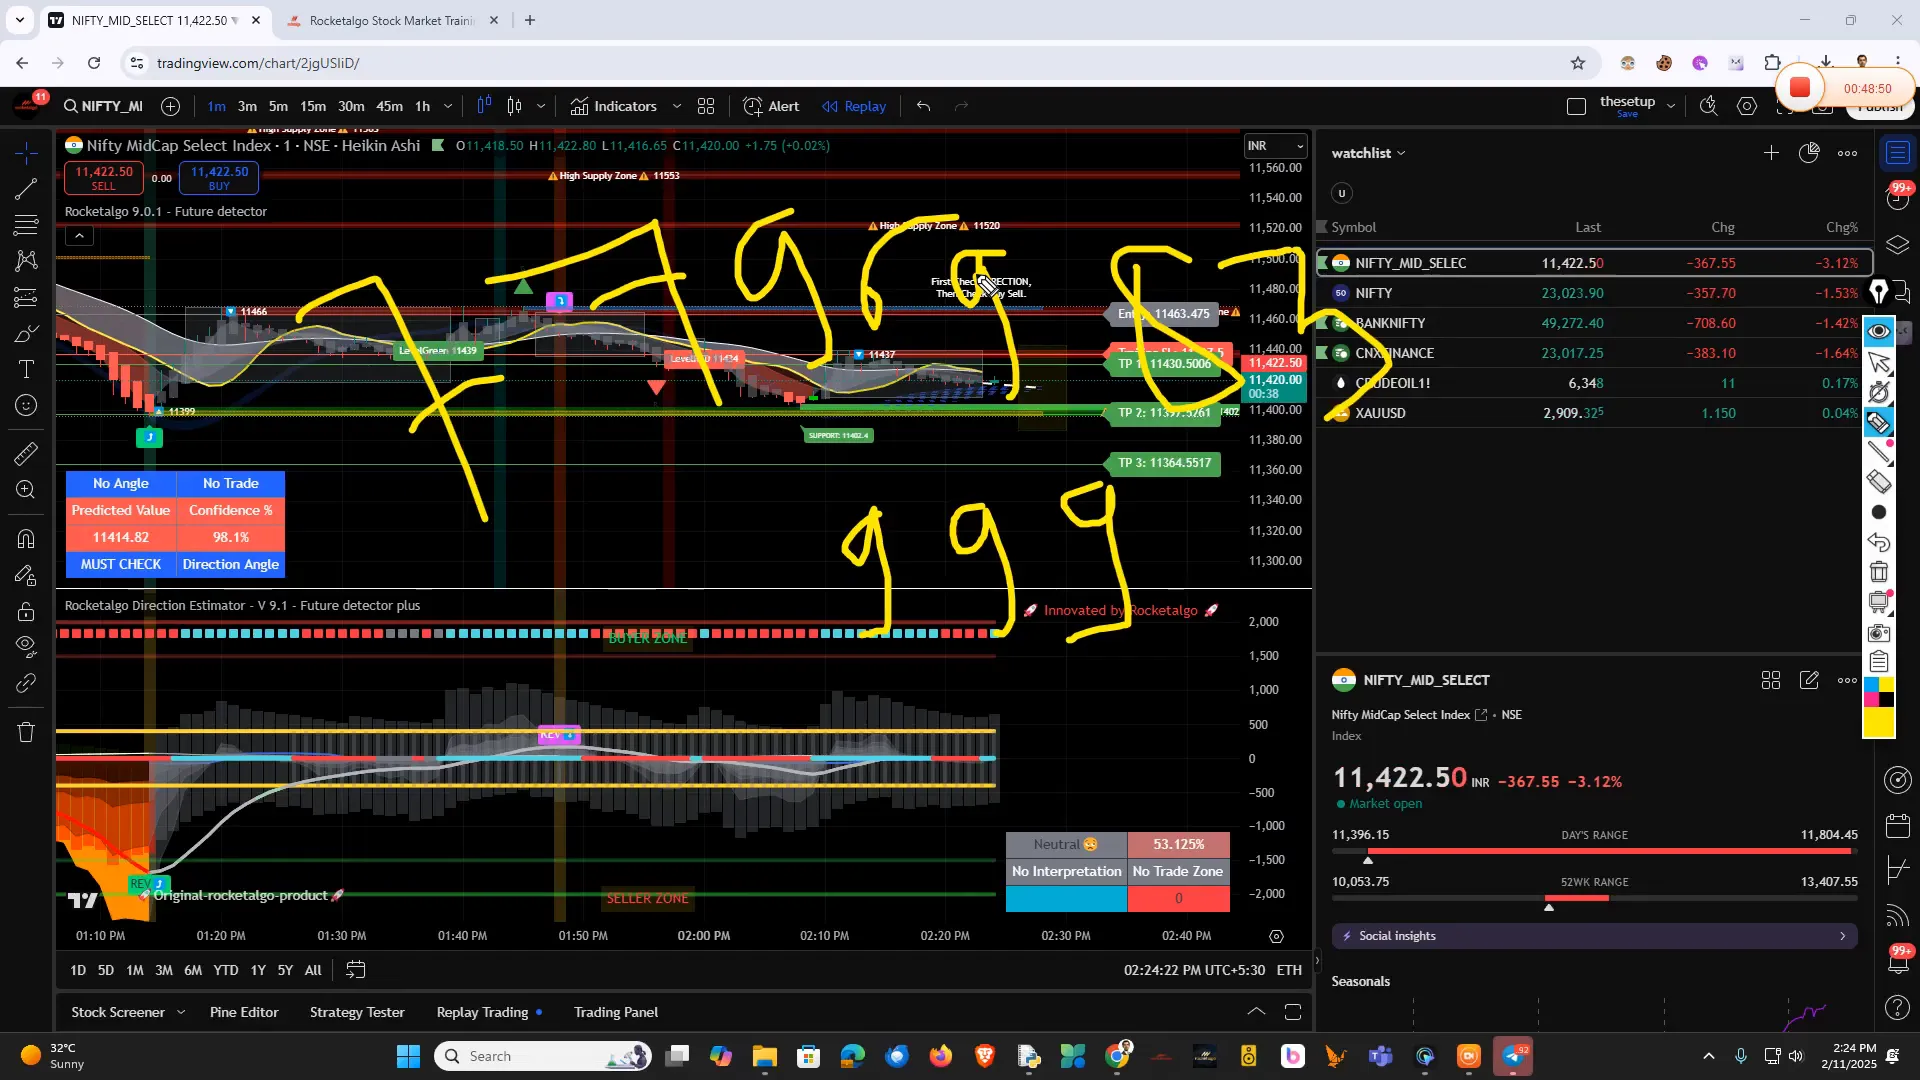The width and height of the screenshot is (1920, 1080).
Task: Switch to the Strategy Tester tab
Action: (357, 1012)
